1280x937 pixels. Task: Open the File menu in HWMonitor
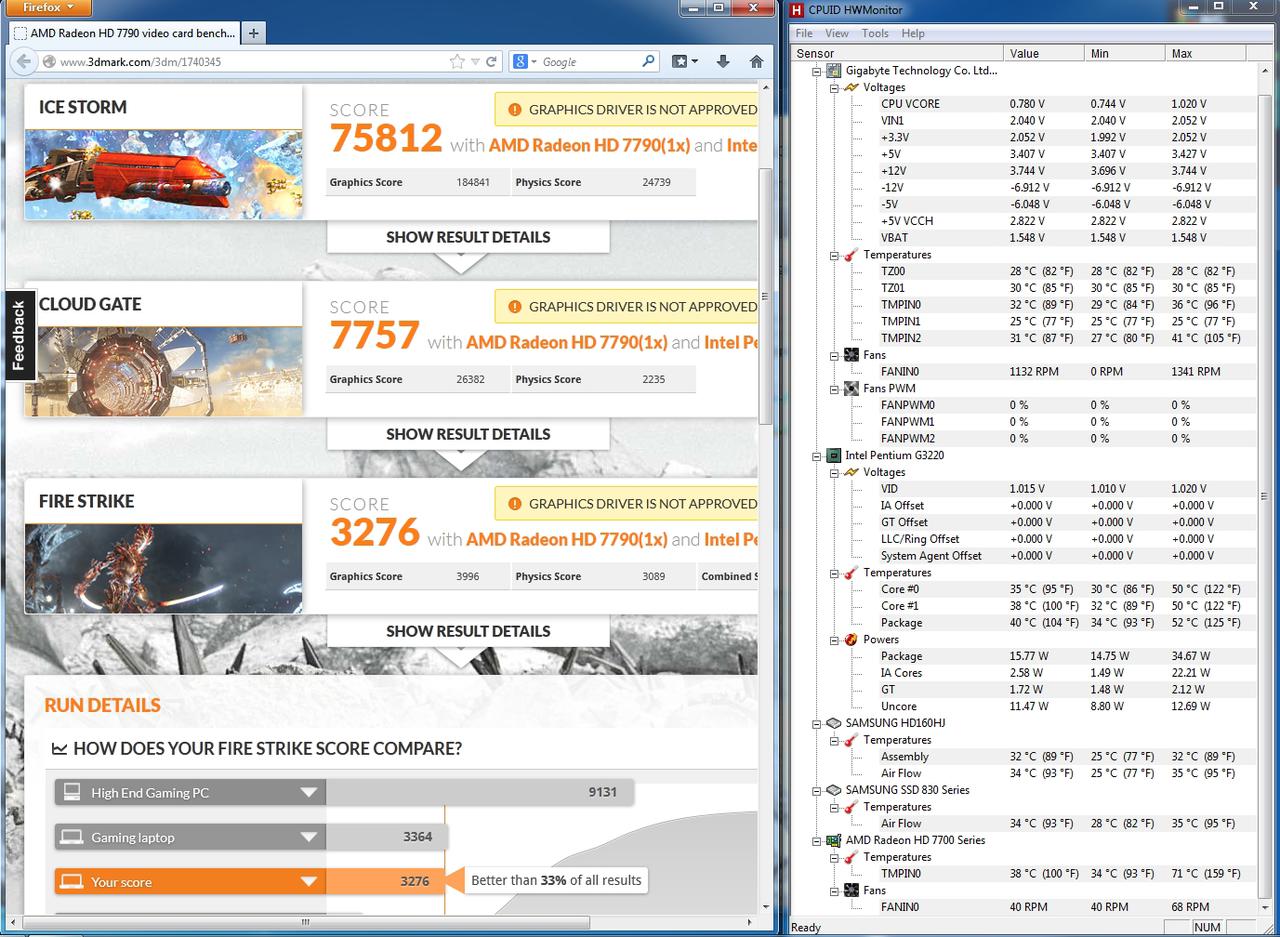[x=804, y=33]
